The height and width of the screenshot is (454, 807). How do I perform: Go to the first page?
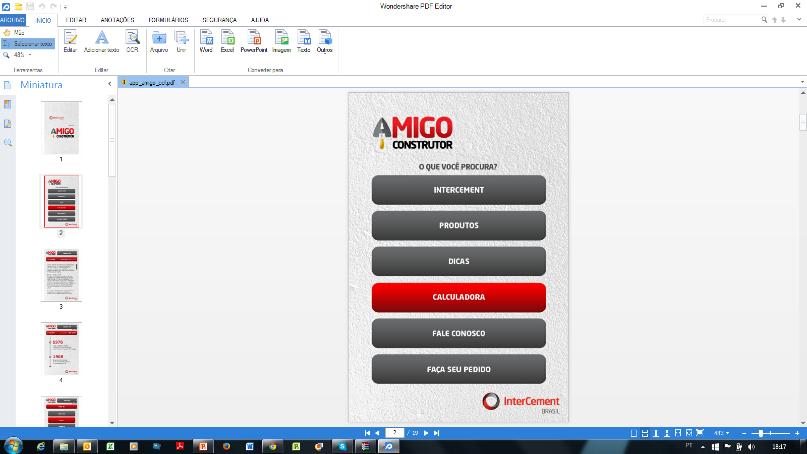click(x=367, y=433)
